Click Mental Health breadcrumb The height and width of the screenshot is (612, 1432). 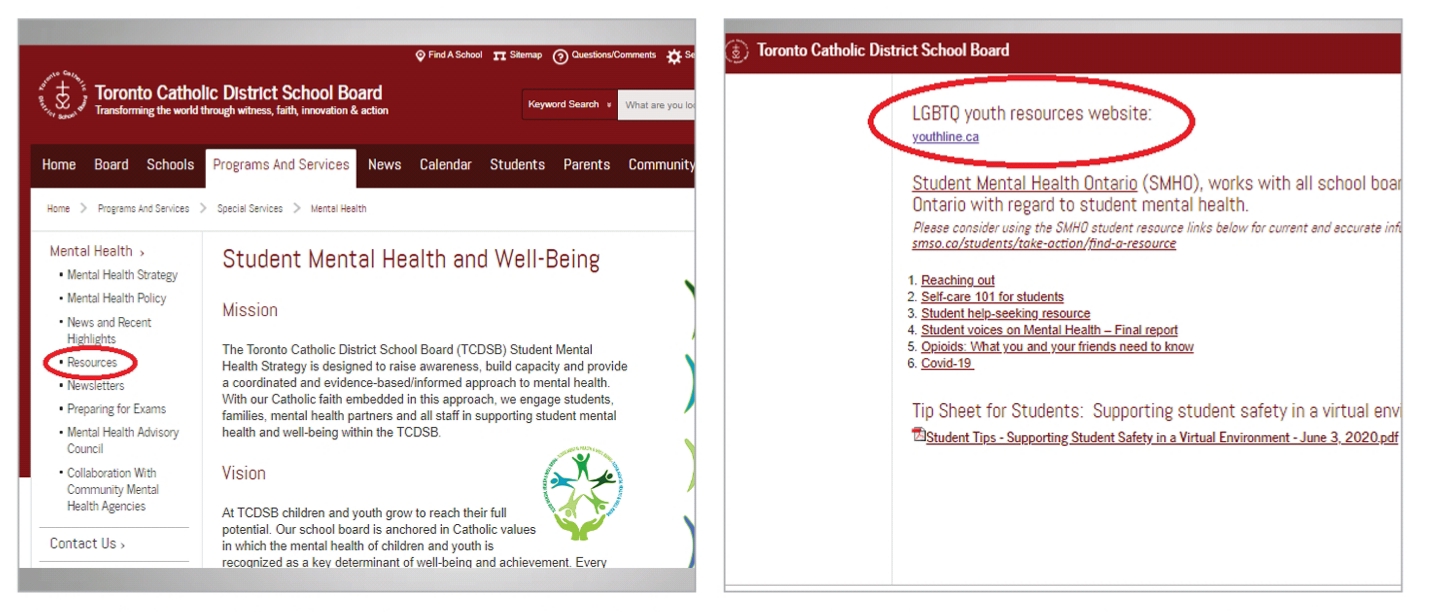(x=338, y=209)
